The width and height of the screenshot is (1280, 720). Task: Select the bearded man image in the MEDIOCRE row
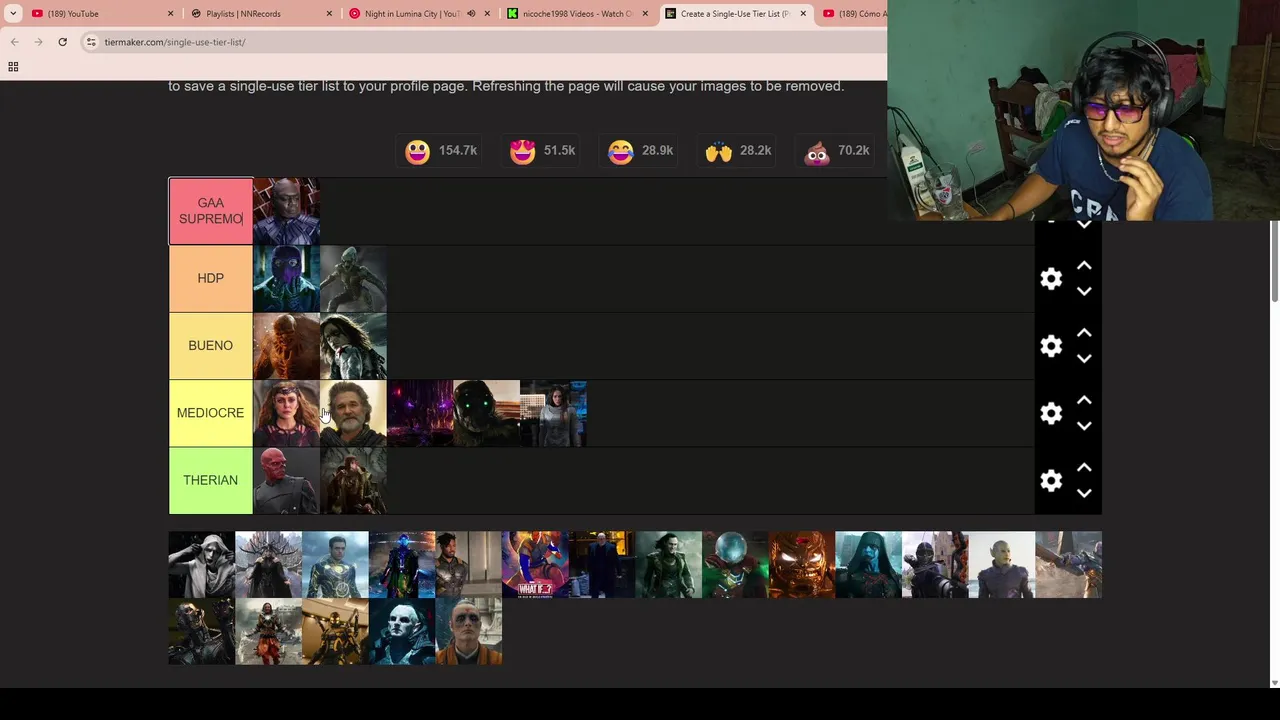coord(353,413)
